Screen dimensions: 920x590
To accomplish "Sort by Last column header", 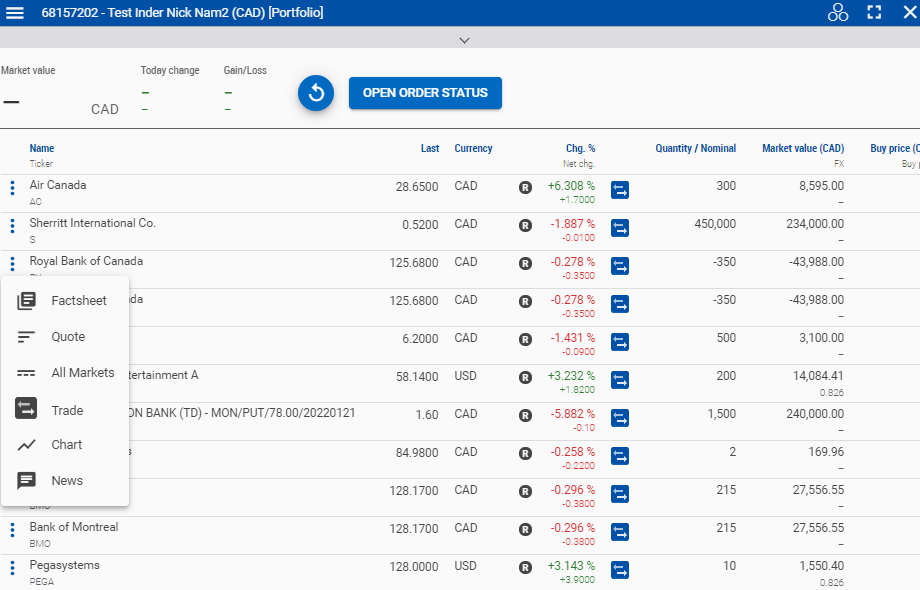I will coord(430,148).
